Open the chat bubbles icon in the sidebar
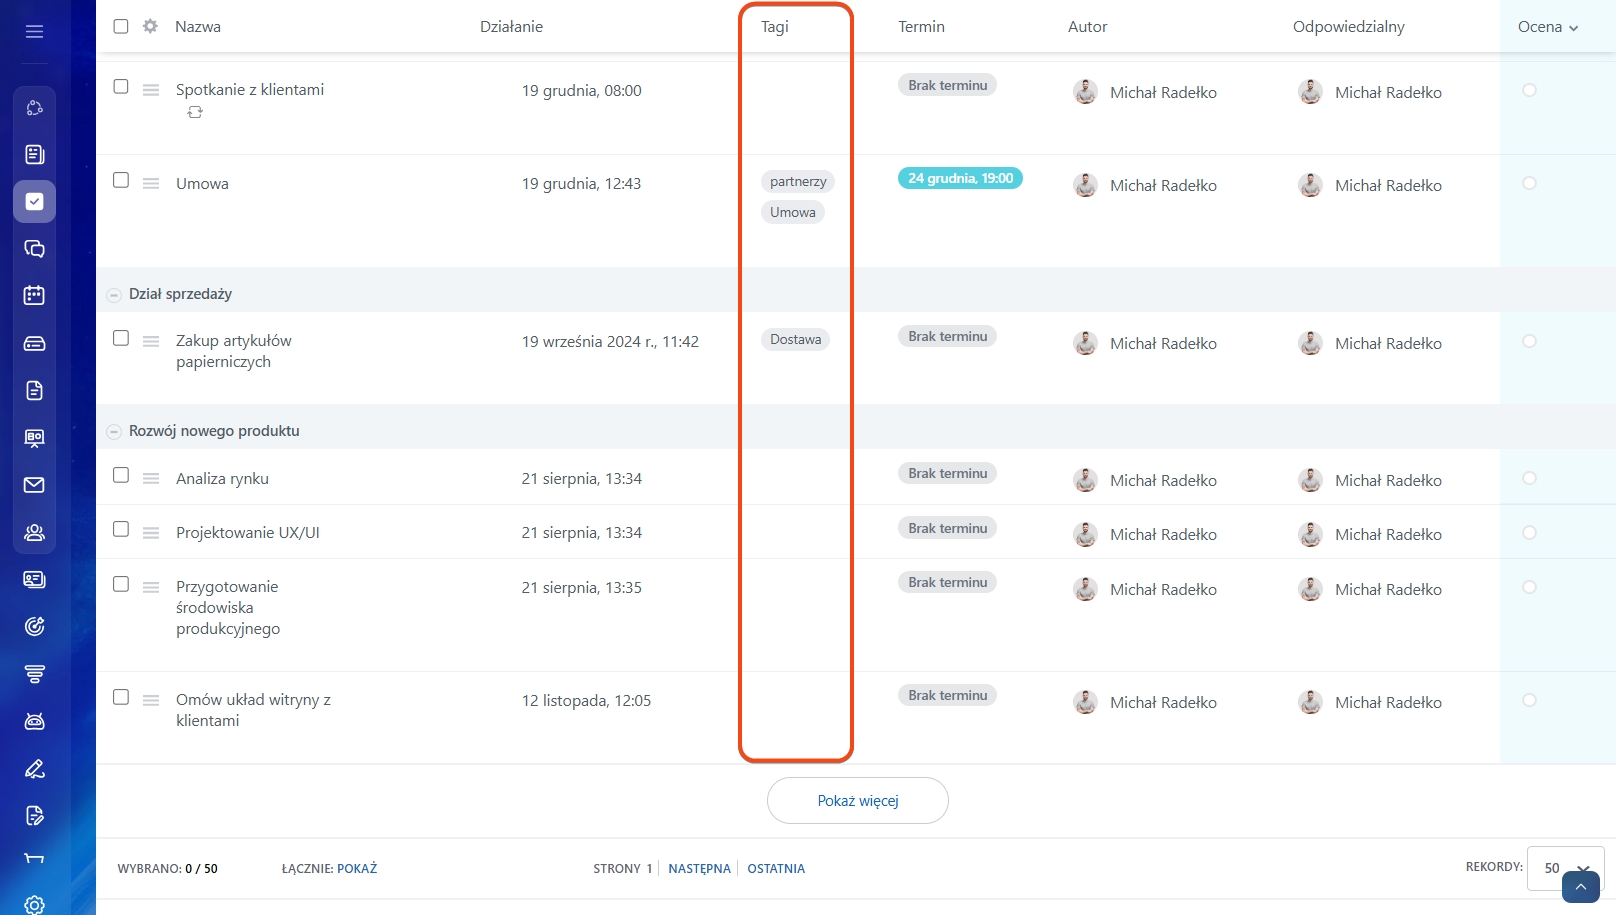The height and width of the screenshot is (915, 1616). (34, 248)
